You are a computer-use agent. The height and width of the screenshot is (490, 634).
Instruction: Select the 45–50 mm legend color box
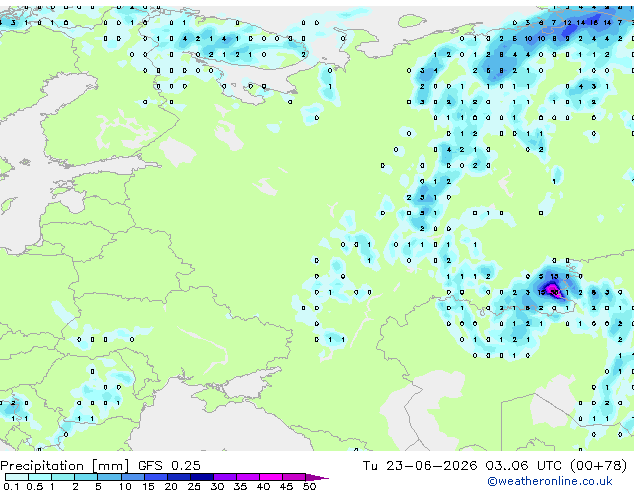coord(294,477)
